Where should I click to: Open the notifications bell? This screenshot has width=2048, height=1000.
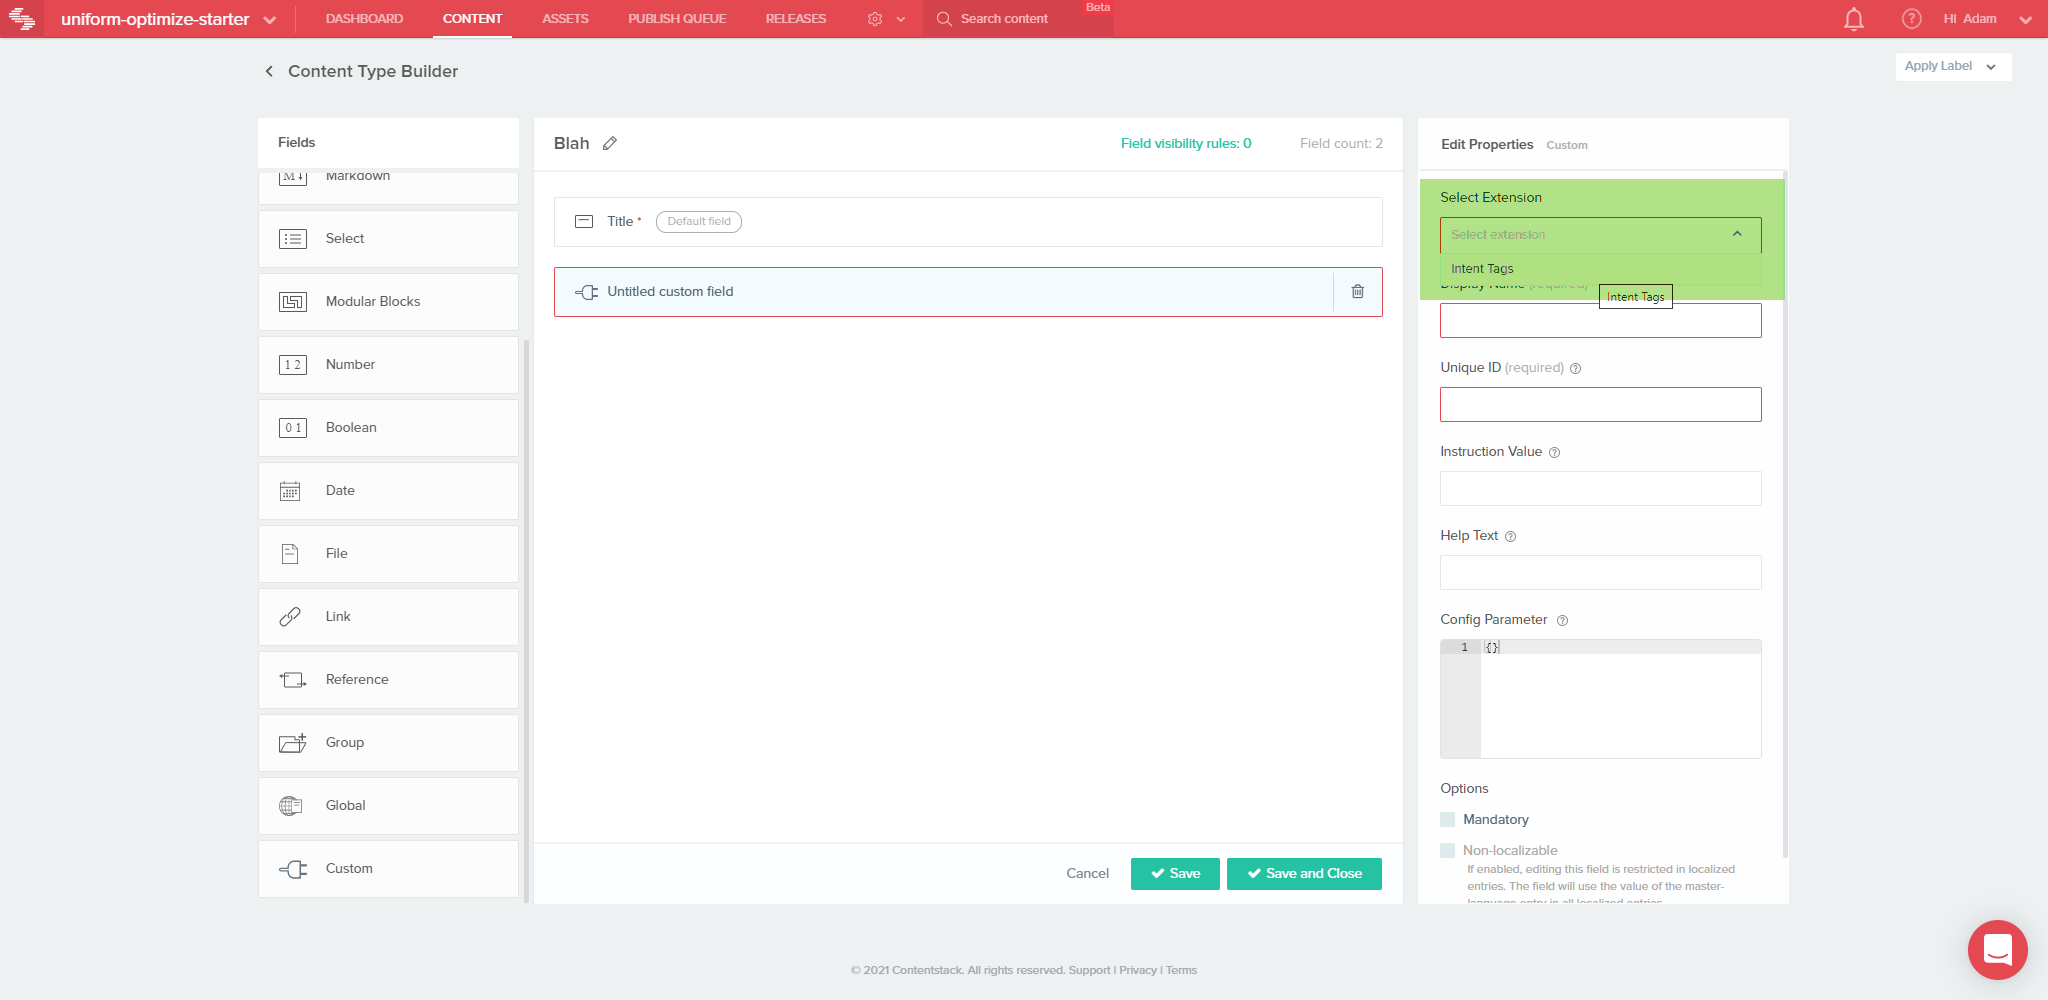tap(1853, 19)
